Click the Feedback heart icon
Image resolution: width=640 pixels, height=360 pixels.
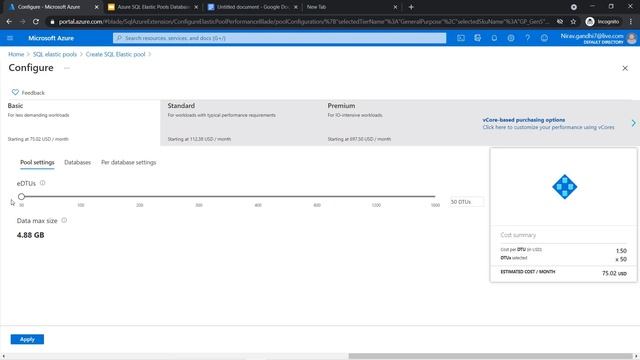click(x=15, y=92)
